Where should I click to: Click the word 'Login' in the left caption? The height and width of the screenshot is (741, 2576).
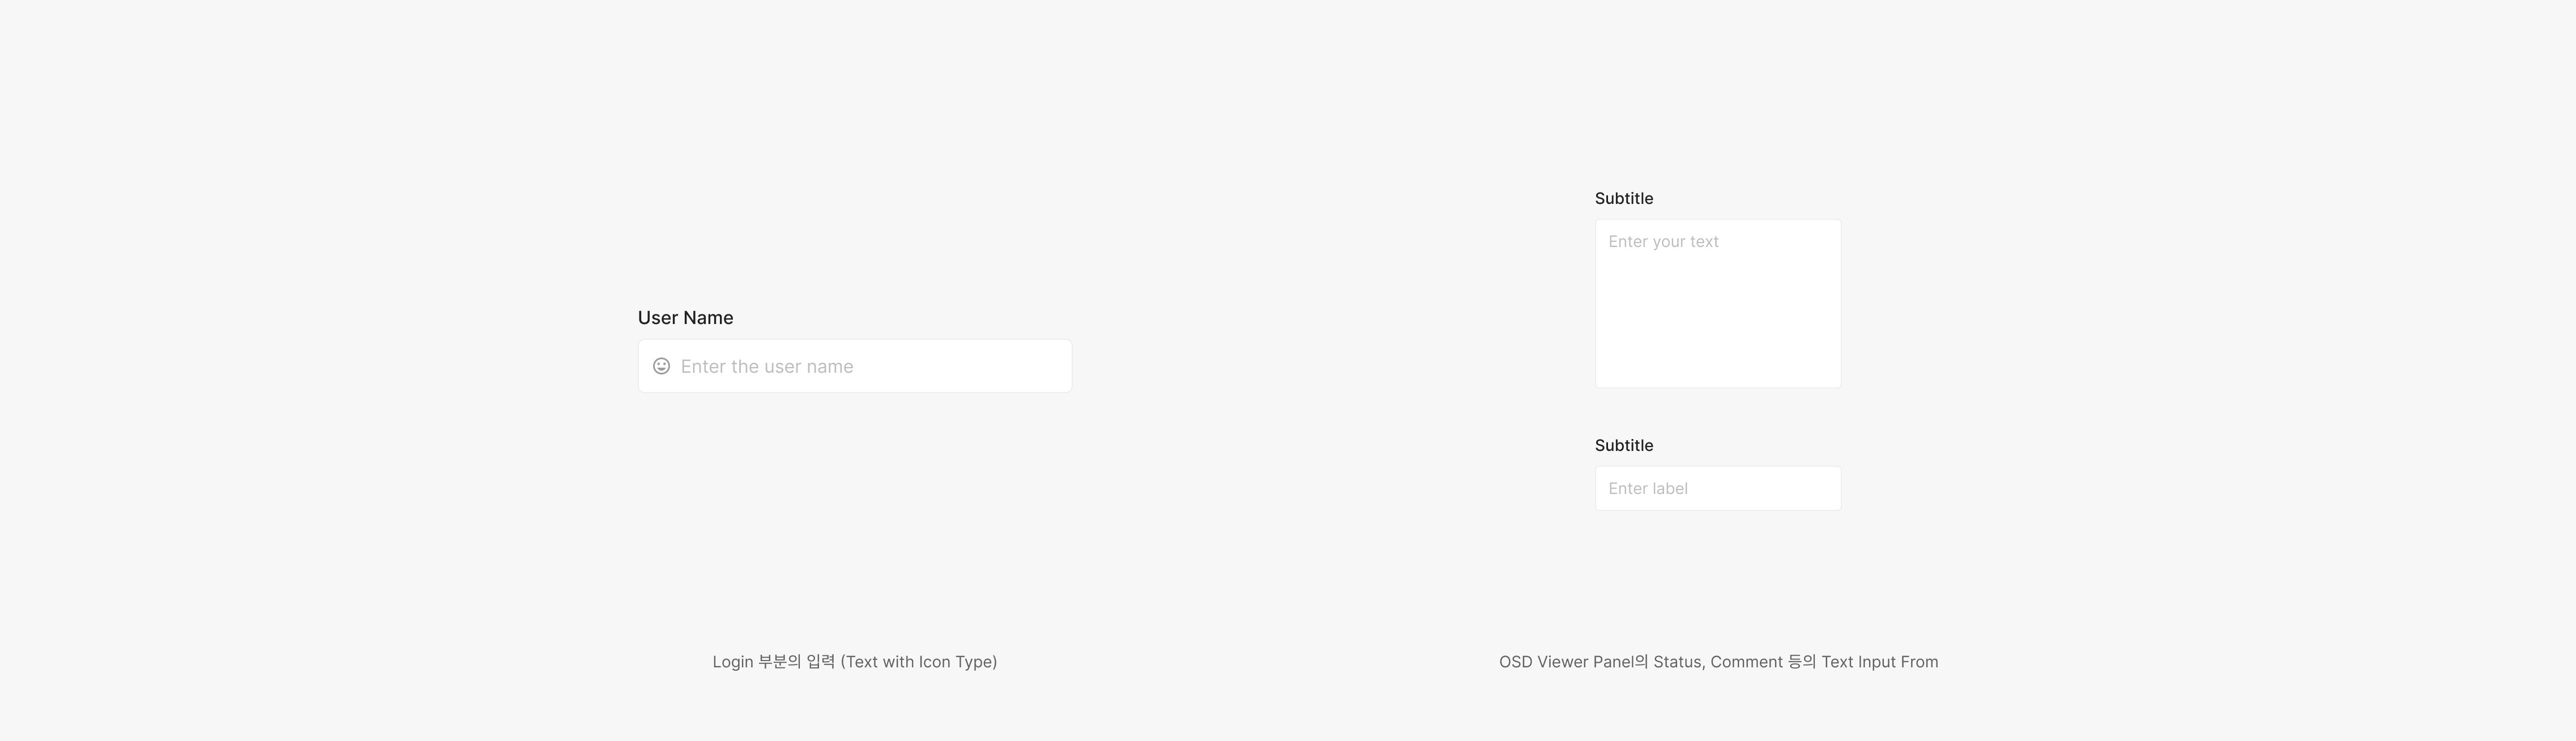[x=732, y=662]
